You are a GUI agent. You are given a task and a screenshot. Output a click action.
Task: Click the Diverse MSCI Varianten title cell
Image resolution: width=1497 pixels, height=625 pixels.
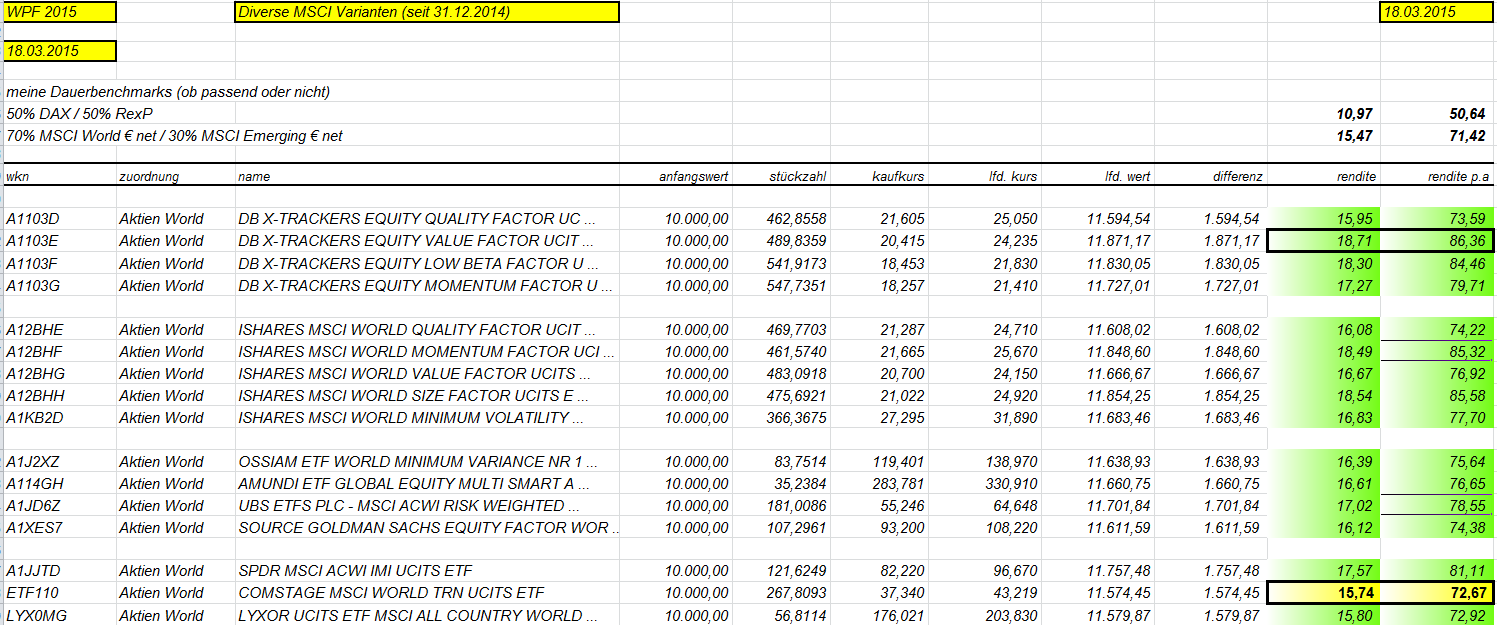(427, 12)
